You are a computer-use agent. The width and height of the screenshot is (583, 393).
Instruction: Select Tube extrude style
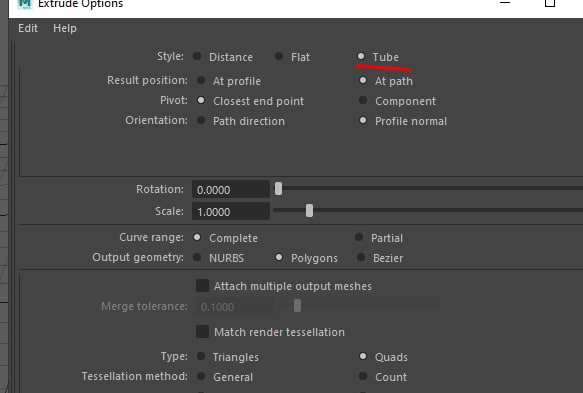[x=361, y=57]
